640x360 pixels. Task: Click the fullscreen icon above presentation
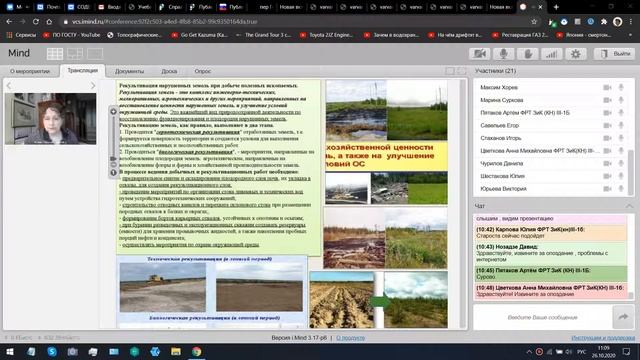pos(462,71)
